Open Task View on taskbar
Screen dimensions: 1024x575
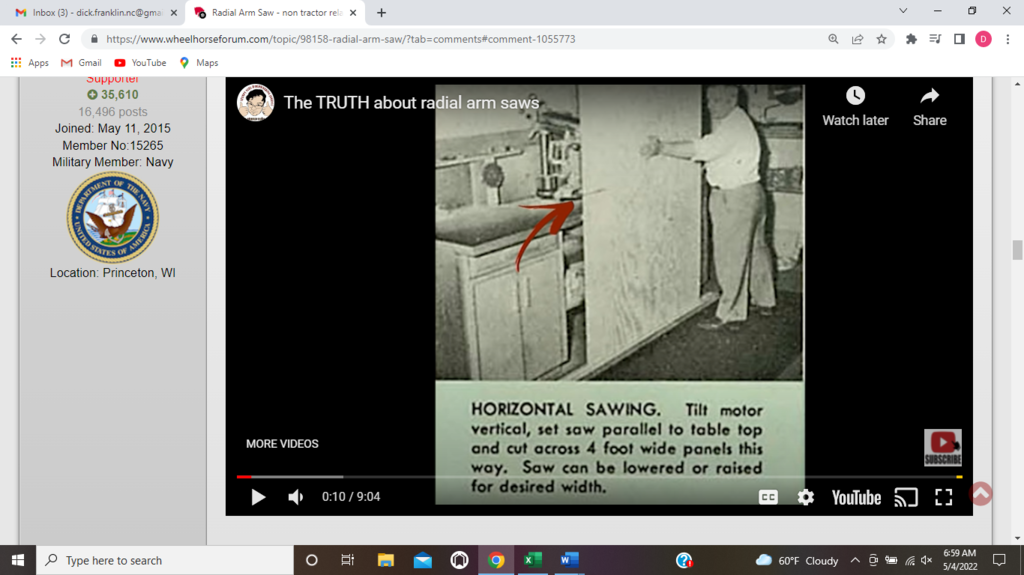pyautogui.click(x=347, y=560)
